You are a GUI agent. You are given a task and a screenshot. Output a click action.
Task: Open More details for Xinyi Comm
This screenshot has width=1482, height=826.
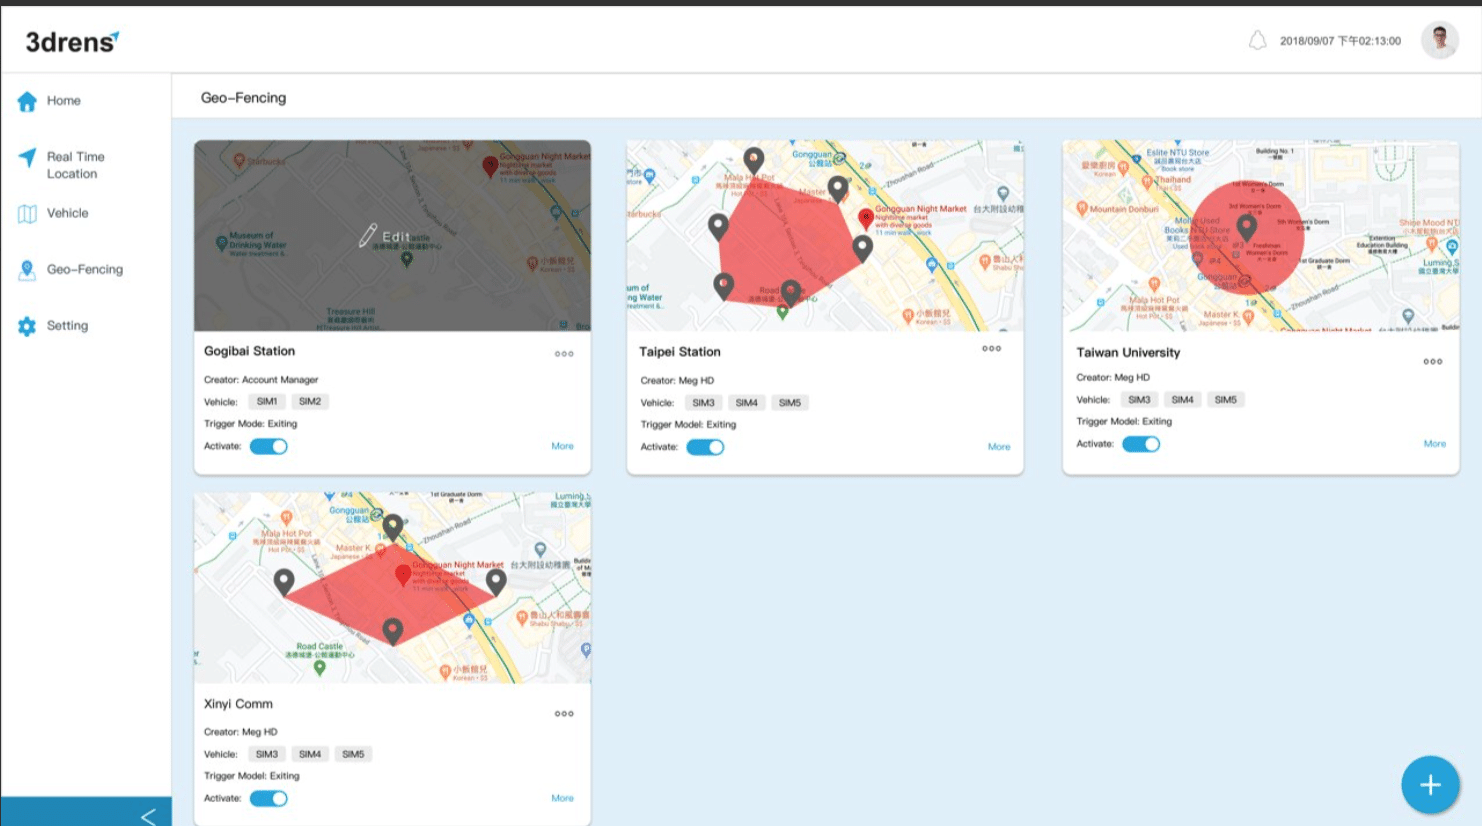562,798
